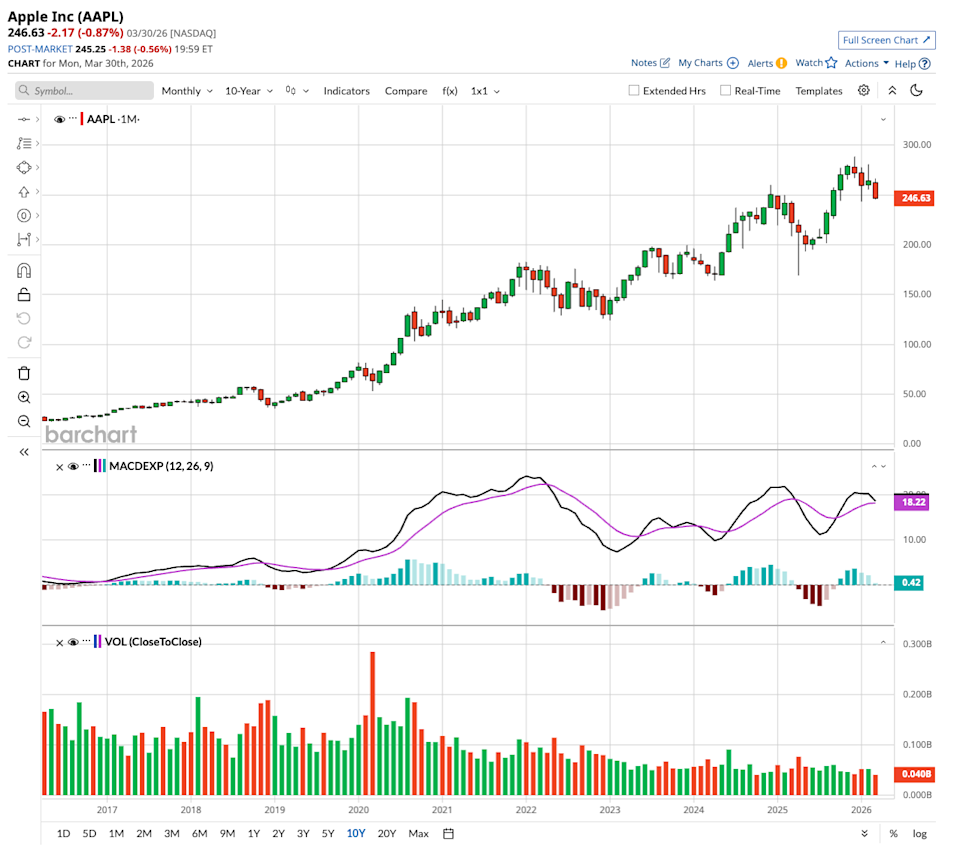
Task: Click the trash can delete drawings icon
Action: click(24, 373)
